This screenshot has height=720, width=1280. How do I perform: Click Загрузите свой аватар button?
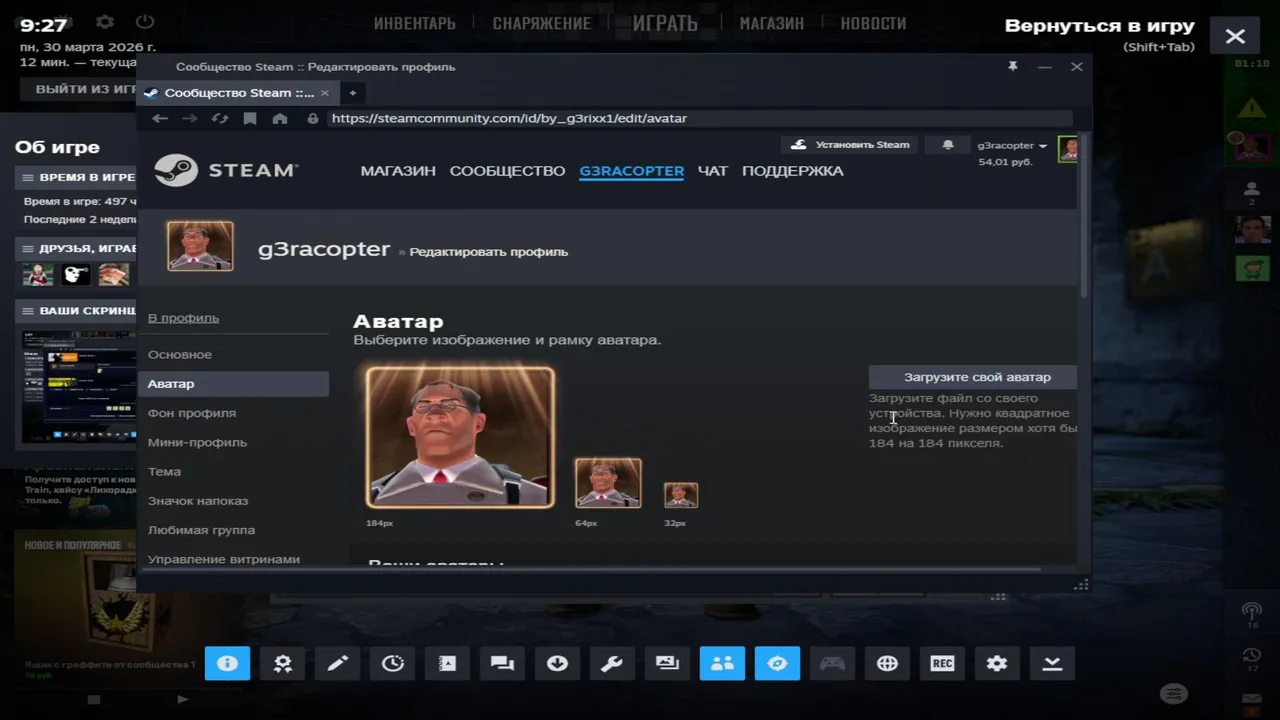point(973,377)
